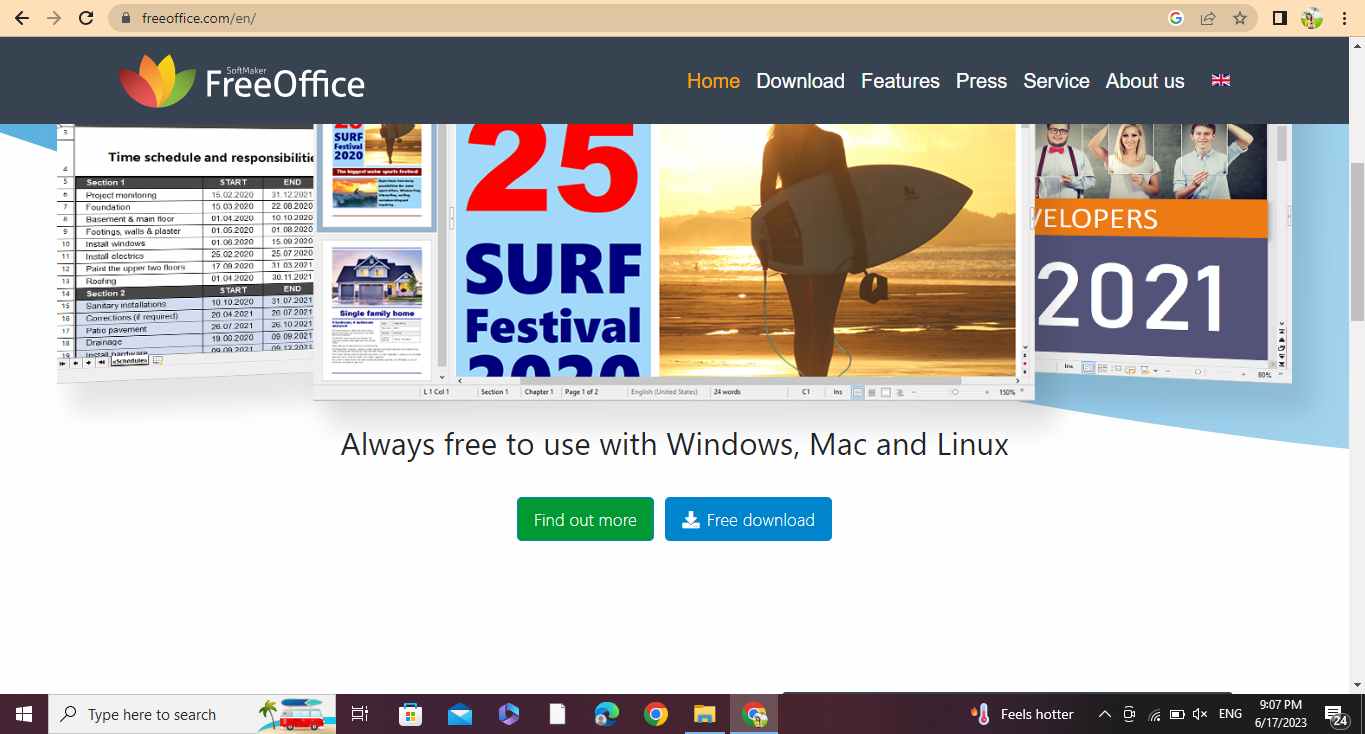The image size is (1365, 734).
Task: Click the About us link
Action: (x=1145, y=81)
